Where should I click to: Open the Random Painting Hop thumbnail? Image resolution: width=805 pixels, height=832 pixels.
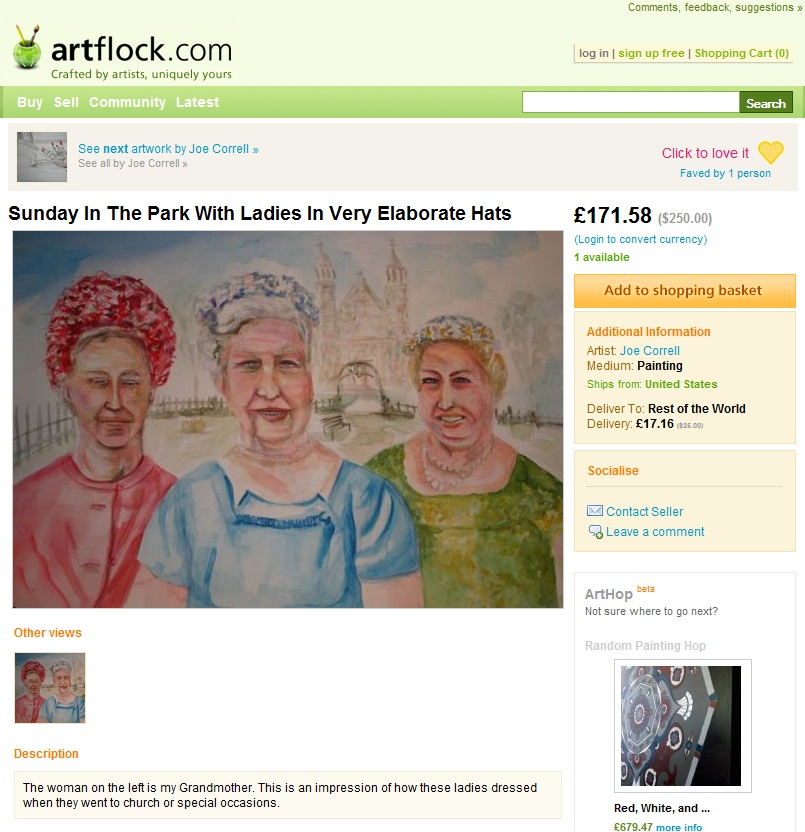(682, 725)
